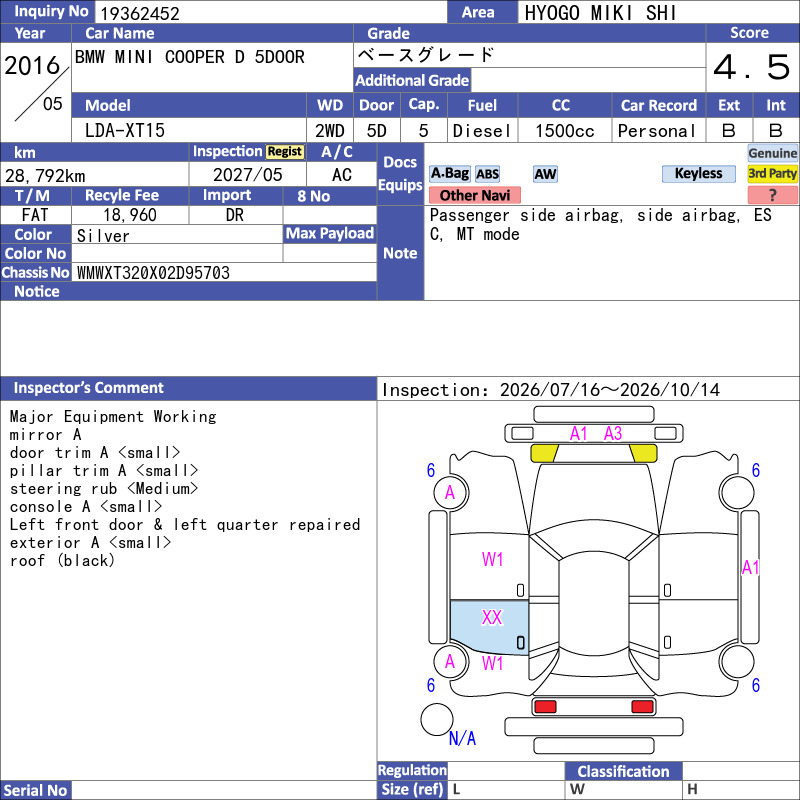Click the A1 A3 damage marks on front

(x=596, y=434)
